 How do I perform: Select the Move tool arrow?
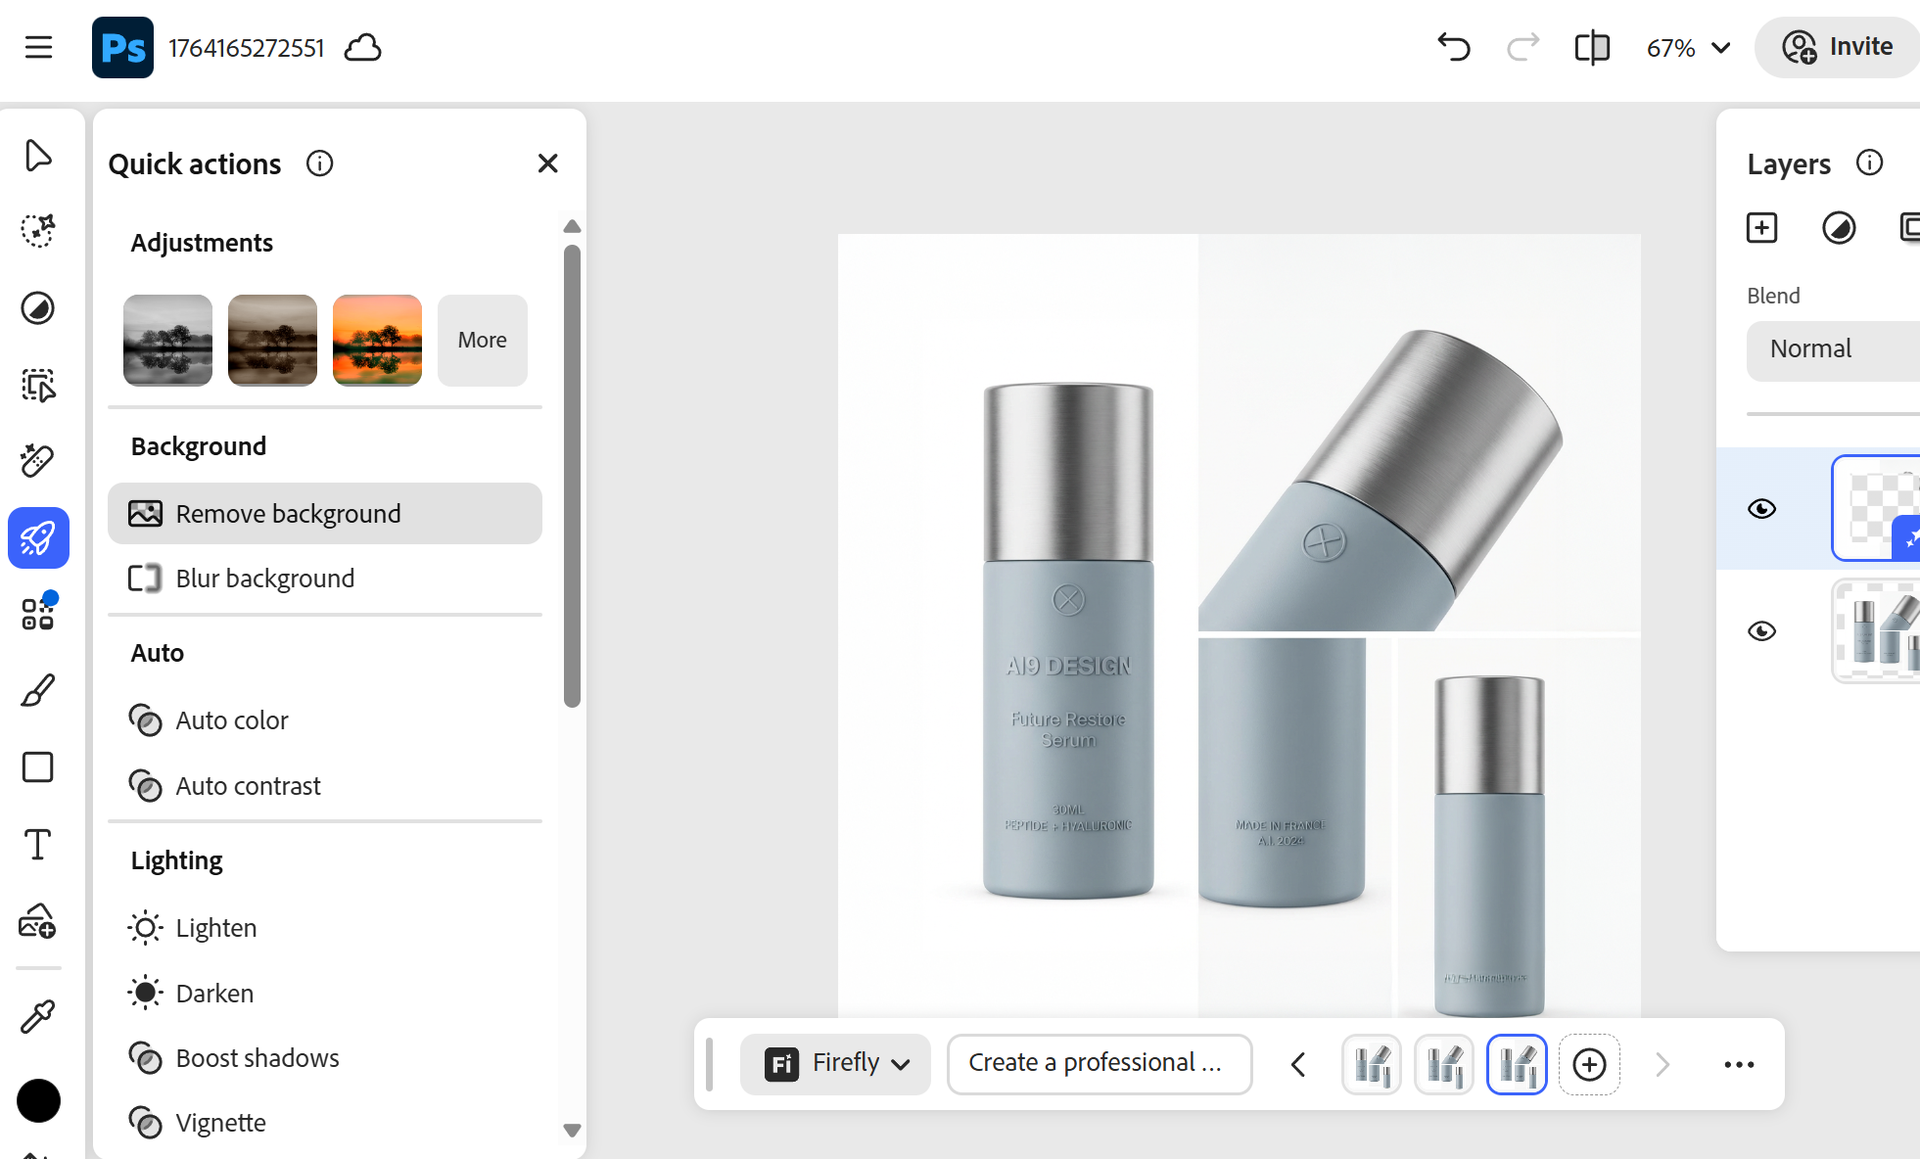click(x=38, y=156)
